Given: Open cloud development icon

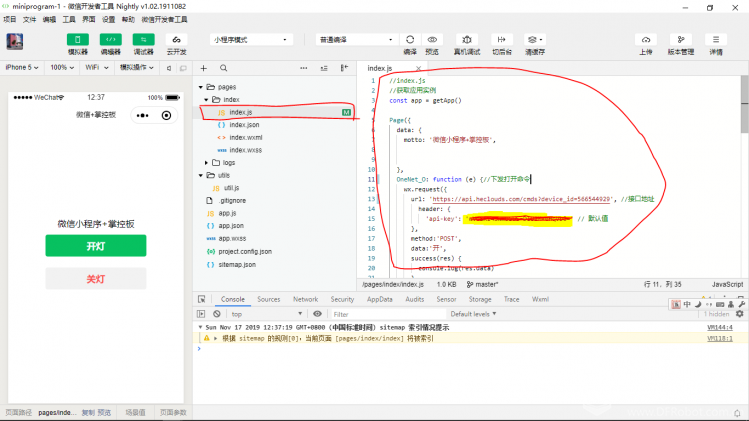Looking at the screenshot, I should click(x=176, y=40).
